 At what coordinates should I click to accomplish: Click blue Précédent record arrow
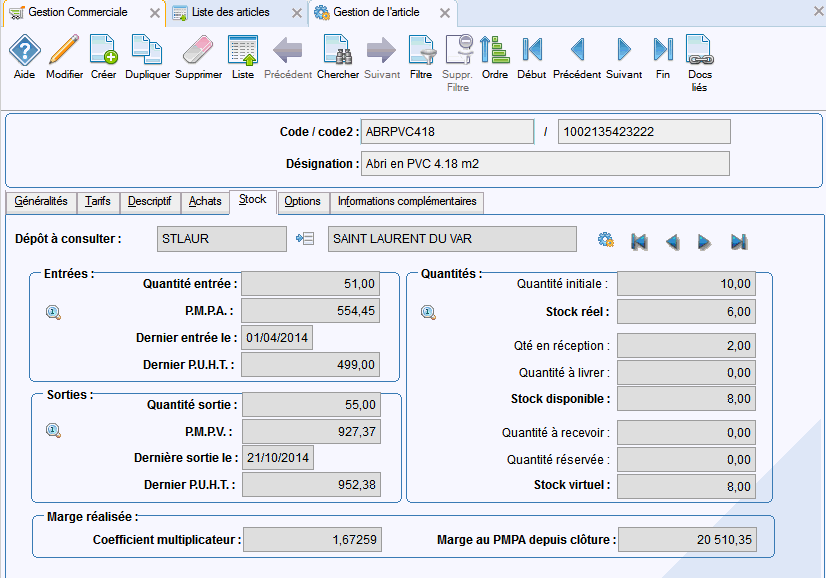tap(578, 50)
